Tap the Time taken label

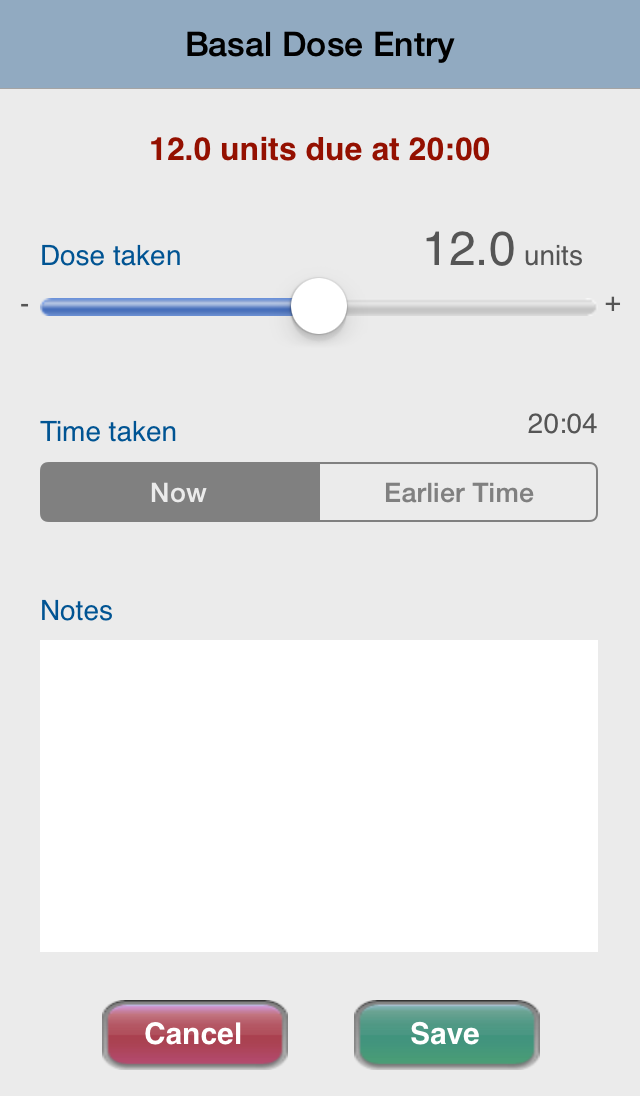point(108,431)
